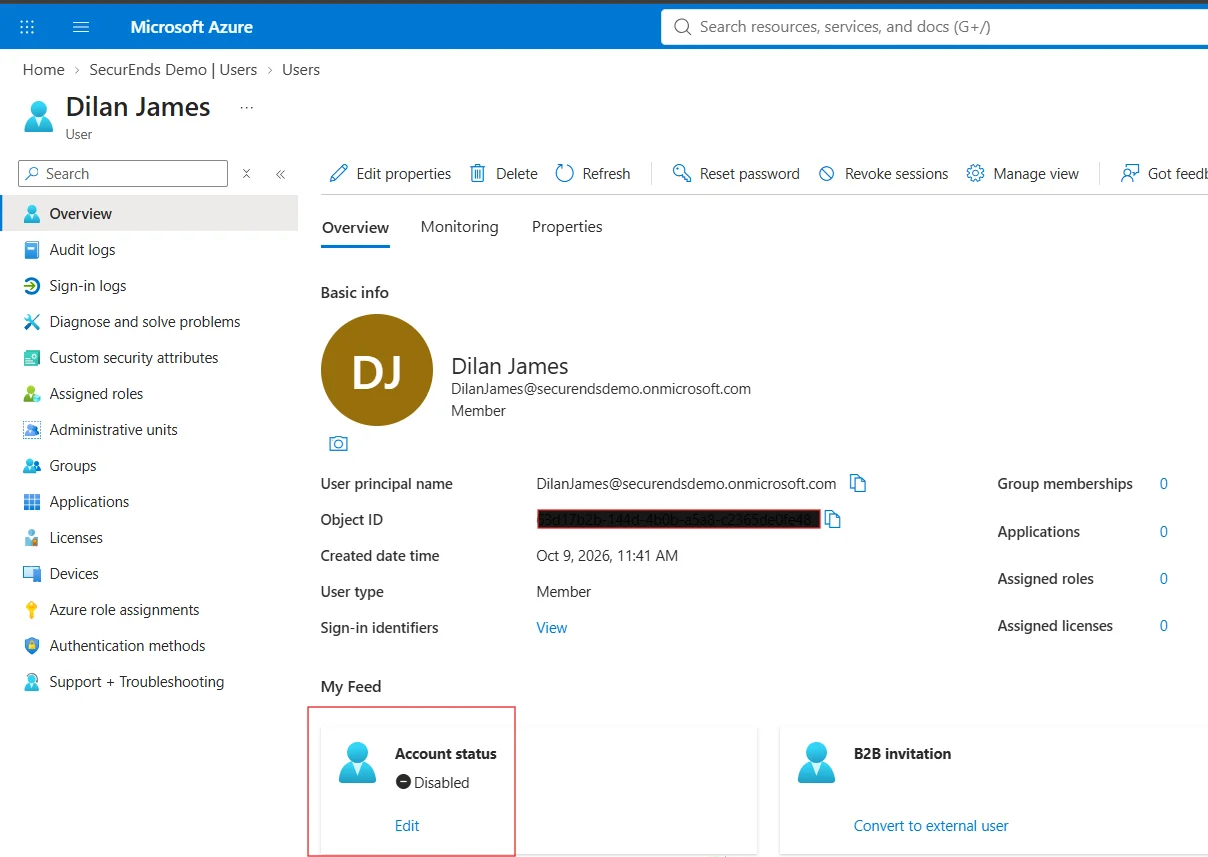The image size is (1208, 857).
Task: Click the Edit properties pencil icon
Action: 340,173
